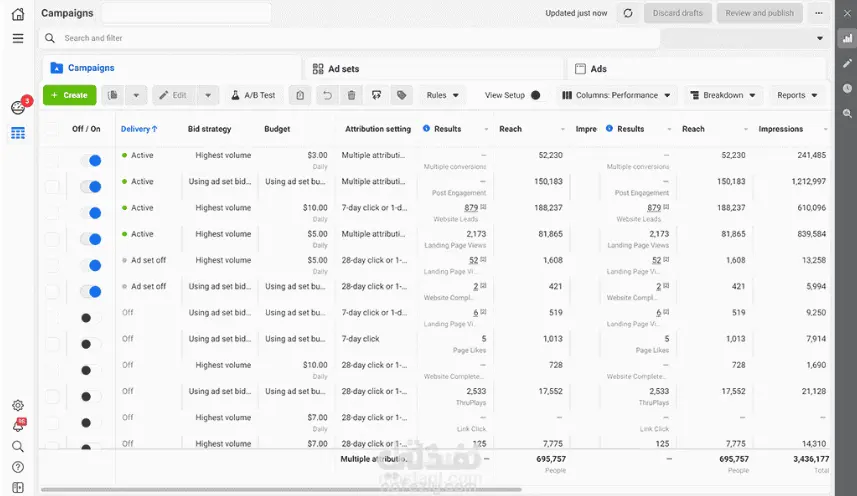
Task: Click the Search and filter field
Action: (350, 38)
